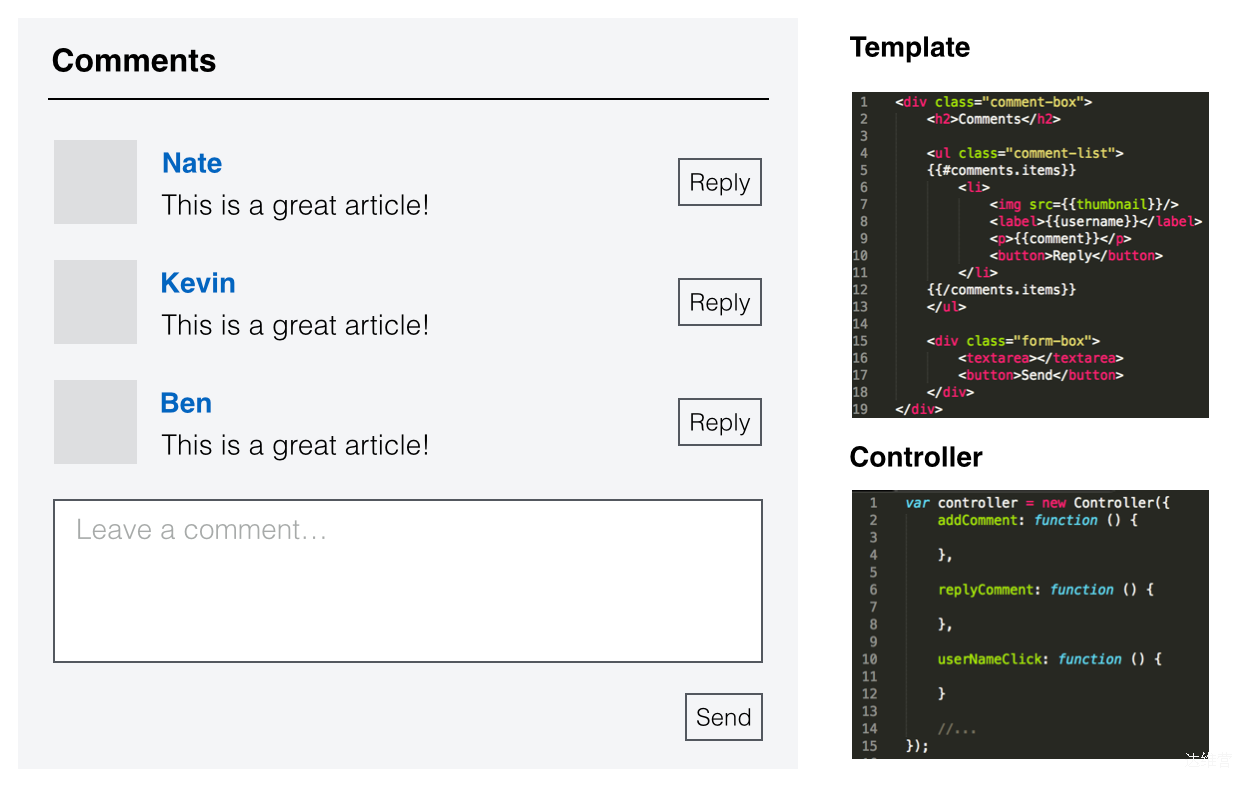Click the <p>{{comment}}</p> code line
Viewport: 1238px width, 788px height.
pos(1061,238)
